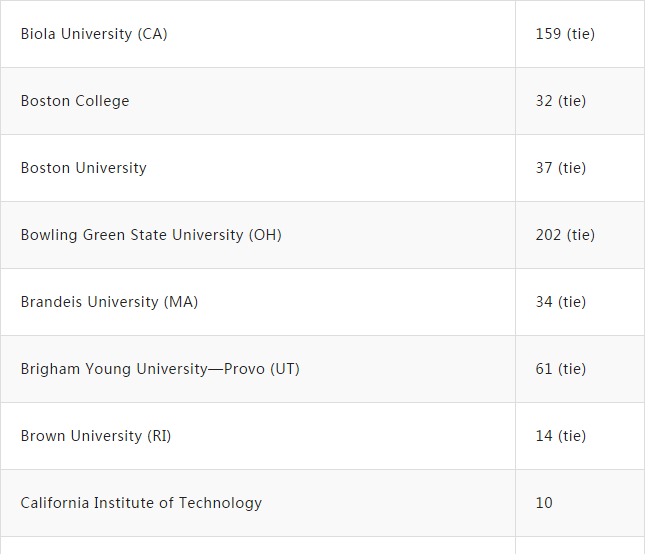Select the rank 10 cell for Caltech

[544, 503]
